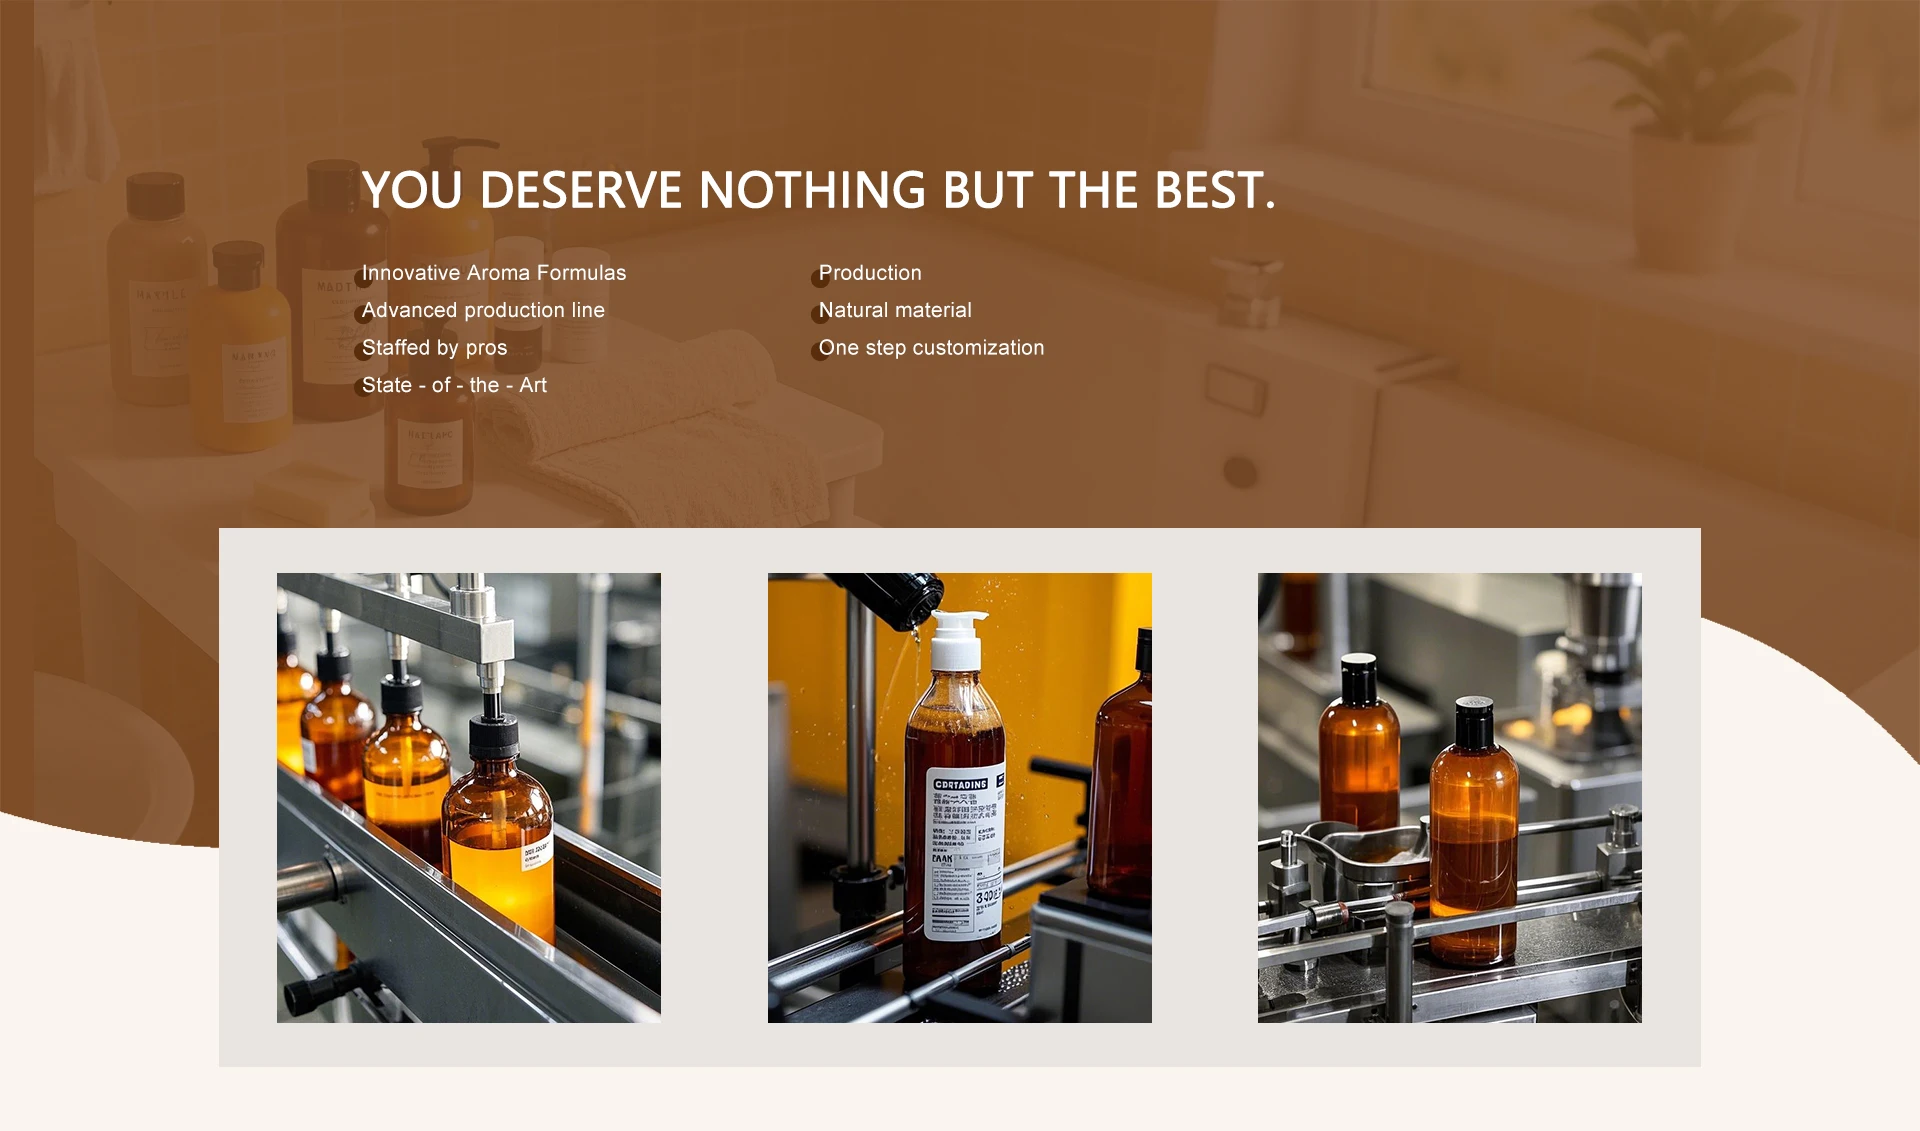Click the bullet beside One step customization
Screen dimensions: 1920x1131
pyautogui.click(x=820, y=352)
